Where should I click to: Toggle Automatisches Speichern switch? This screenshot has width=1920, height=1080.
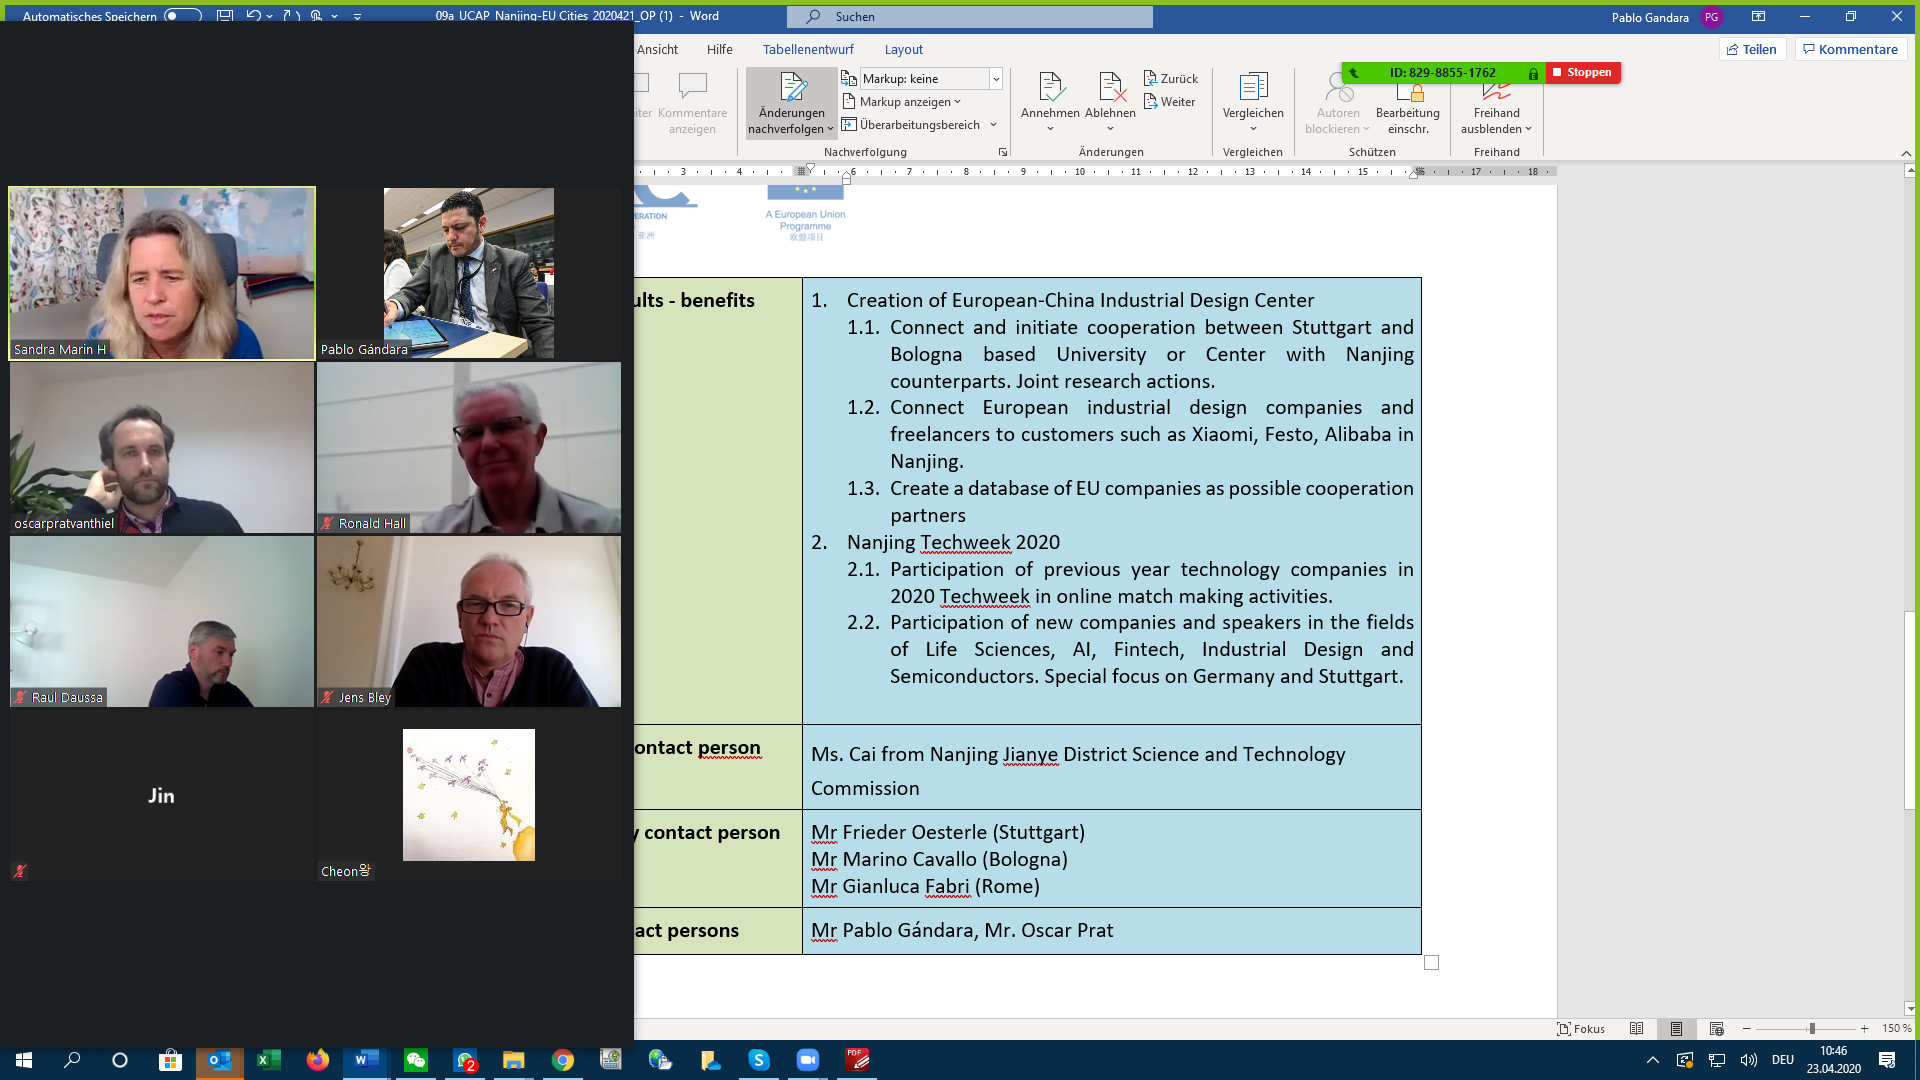[182, 16]
